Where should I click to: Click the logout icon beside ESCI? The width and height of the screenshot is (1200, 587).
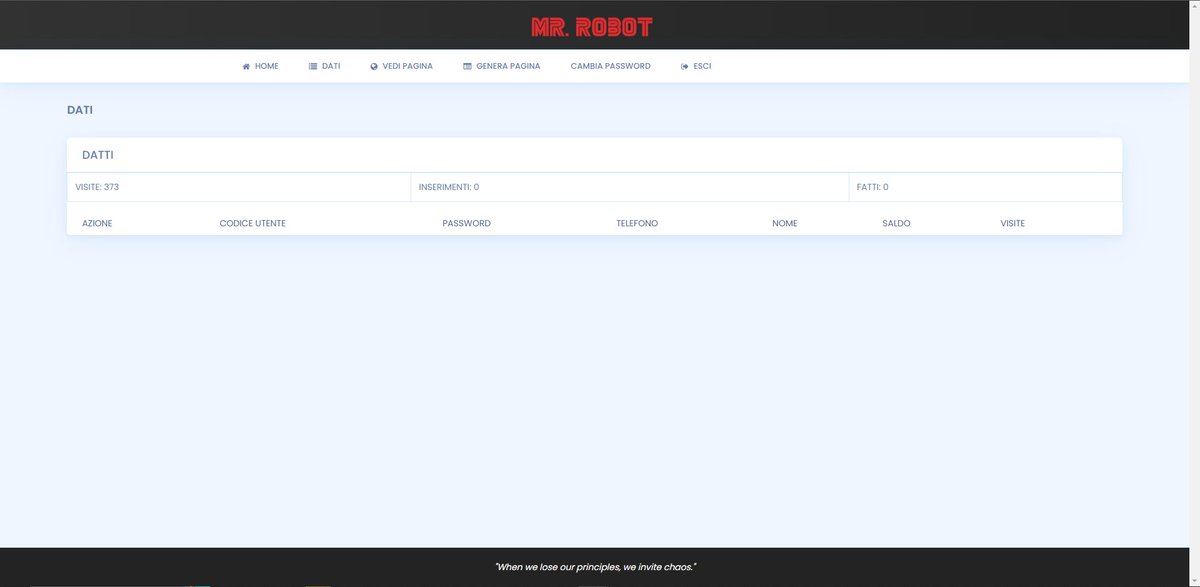pyautogui.click(x=685, y=66)
